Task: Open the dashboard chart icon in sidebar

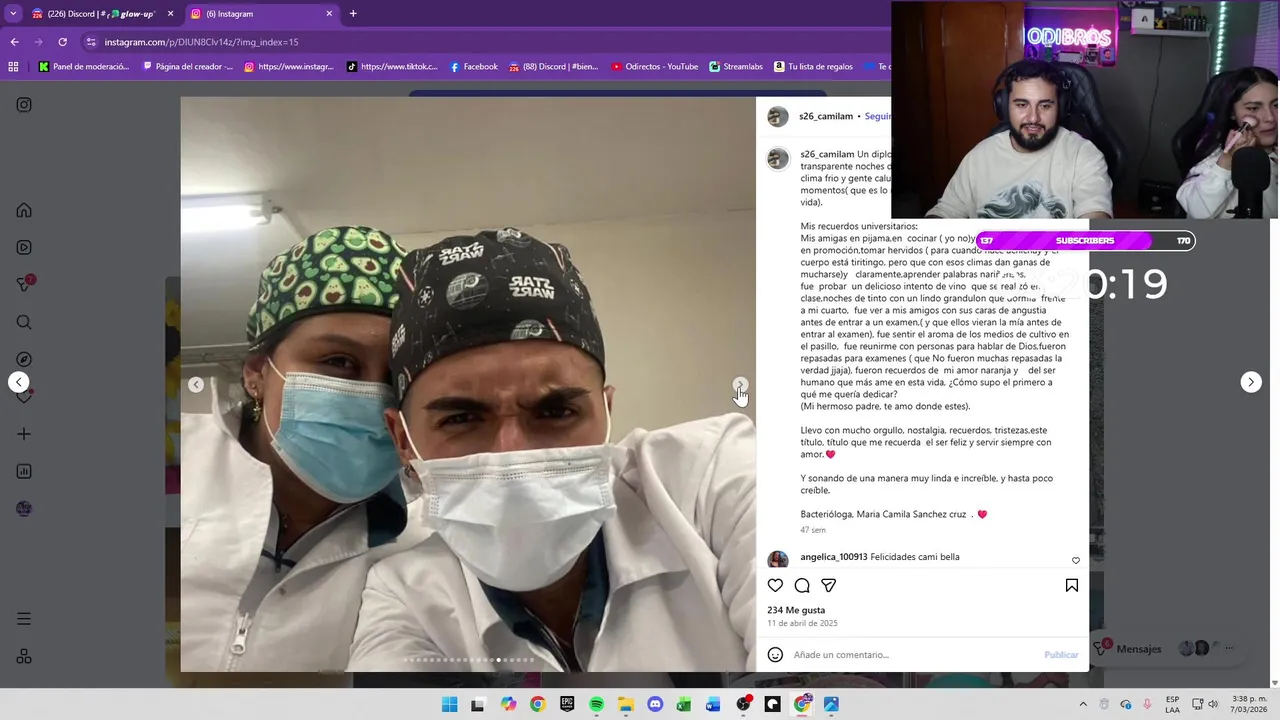Action: point(24,471)
